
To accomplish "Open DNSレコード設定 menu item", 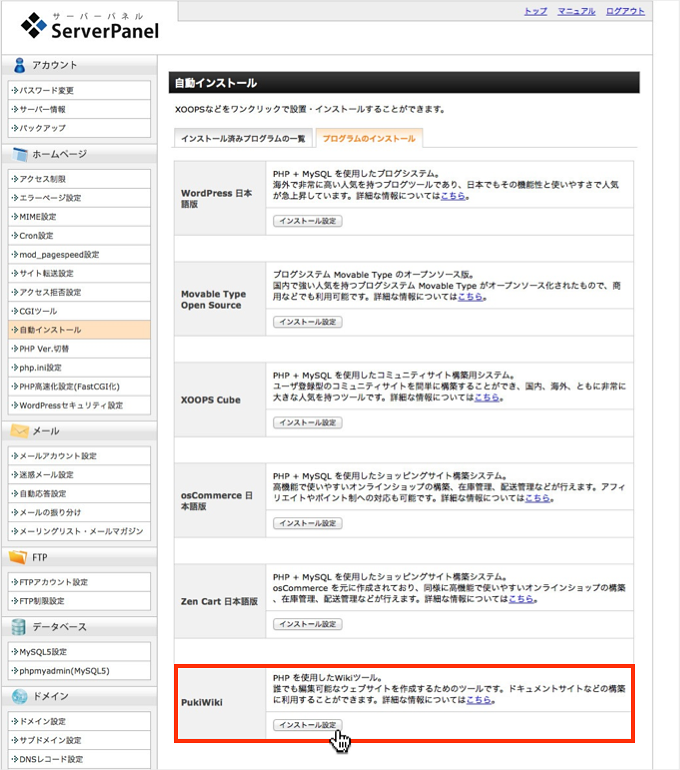I will pyautogui.click(x=80, y=759).
